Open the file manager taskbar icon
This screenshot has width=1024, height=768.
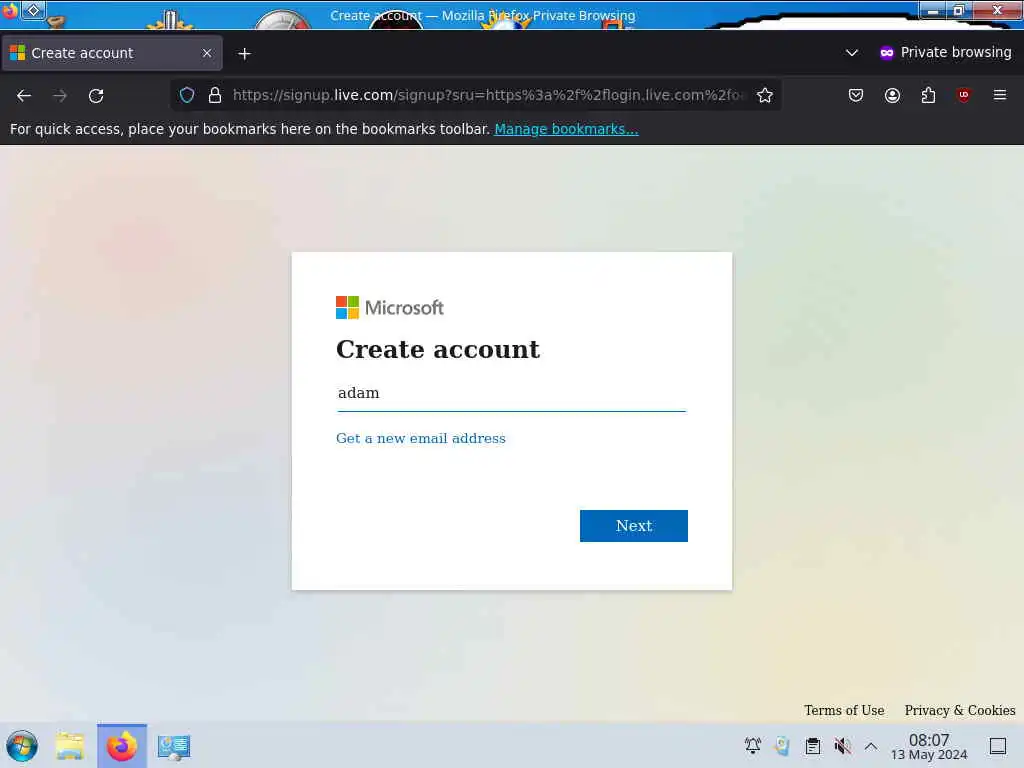[70, 746]
